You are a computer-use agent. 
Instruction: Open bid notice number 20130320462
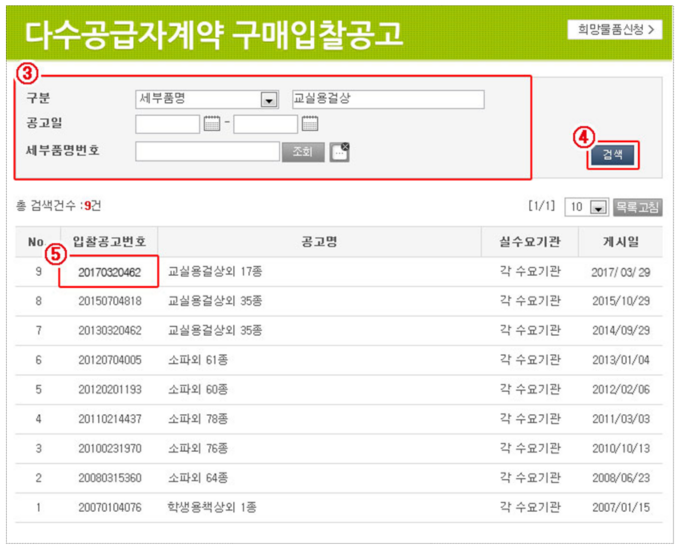(x=110, y=330)
